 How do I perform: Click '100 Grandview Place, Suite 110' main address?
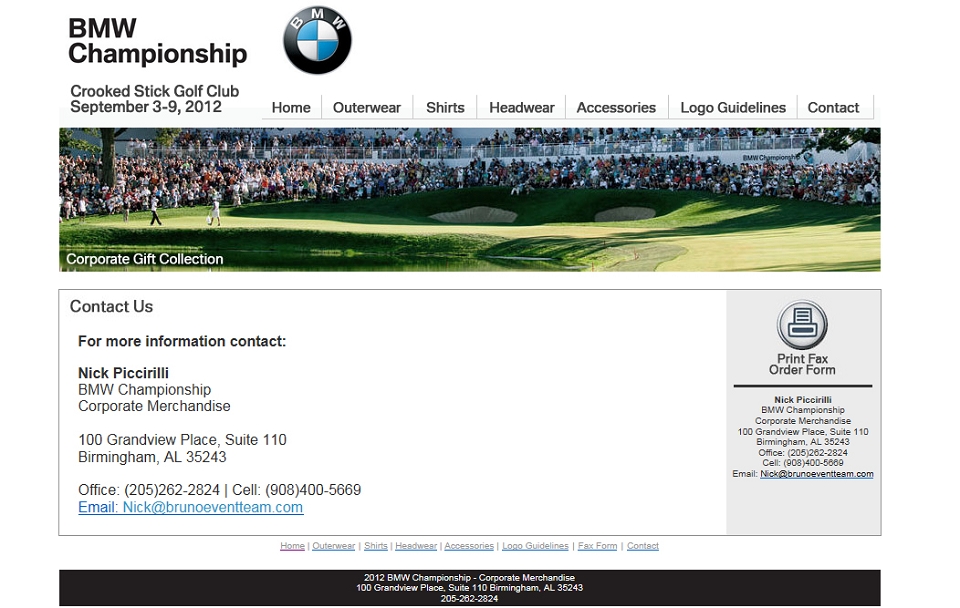tap(182, 440)
